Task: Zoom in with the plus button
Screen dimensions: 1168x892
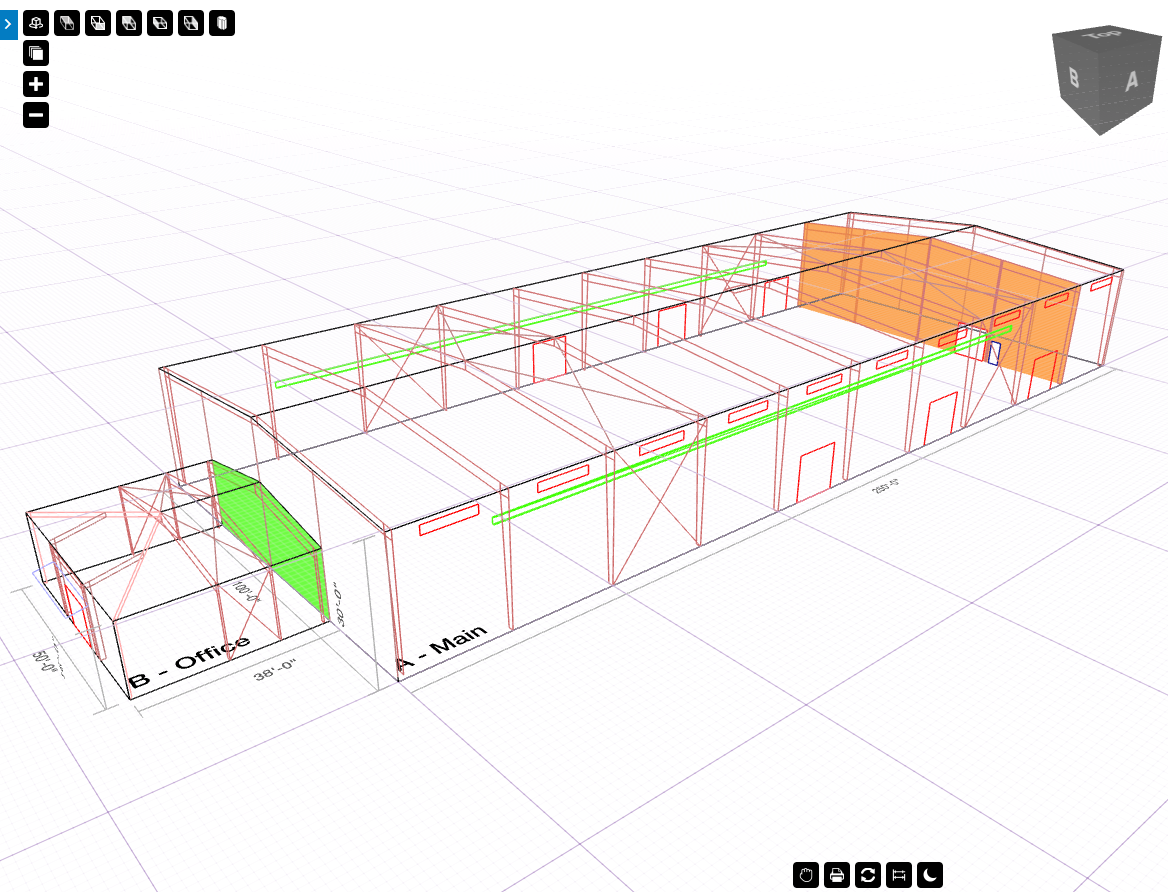Action: [x=36, y=85]
